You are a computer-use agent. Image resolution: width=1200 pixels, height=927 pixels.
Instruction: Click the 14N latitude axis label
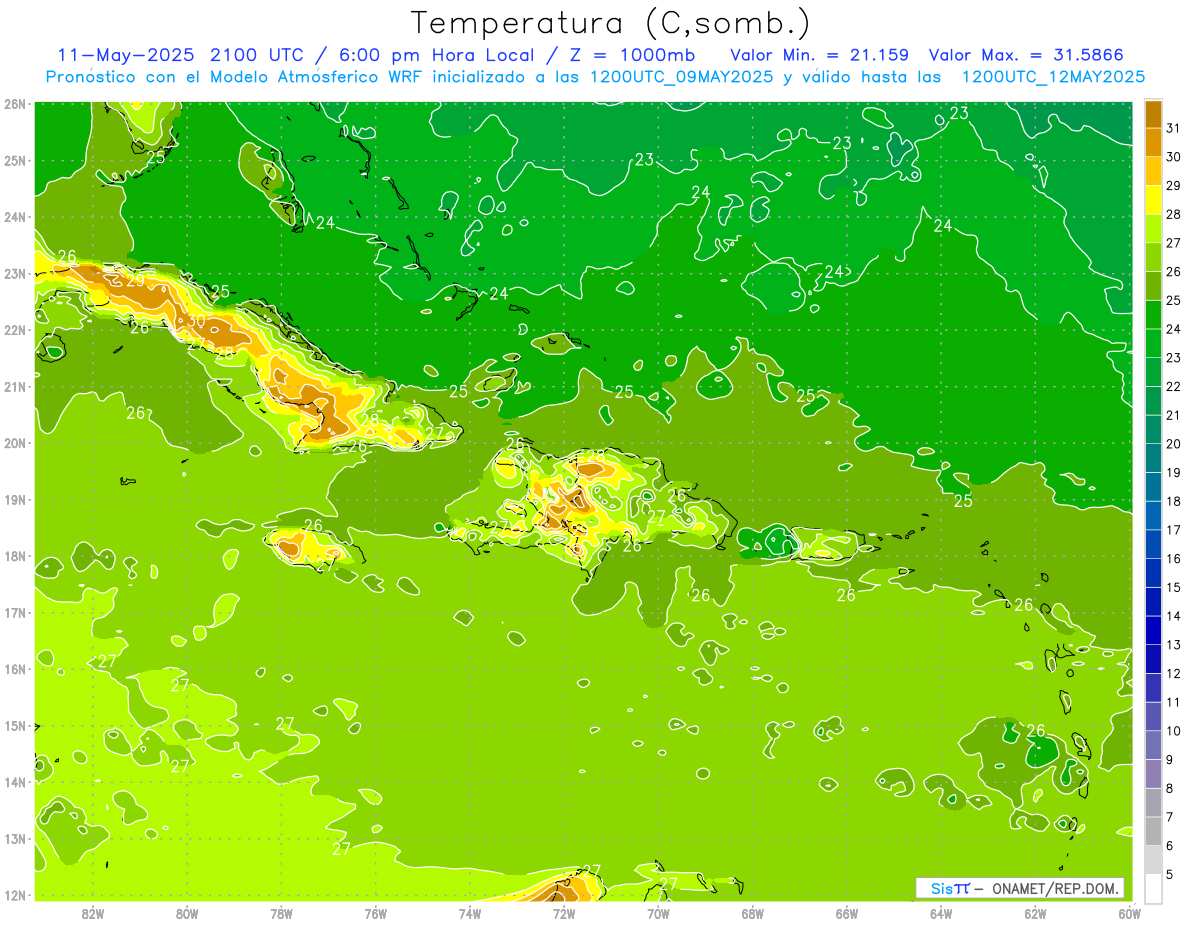pos(14,782)
